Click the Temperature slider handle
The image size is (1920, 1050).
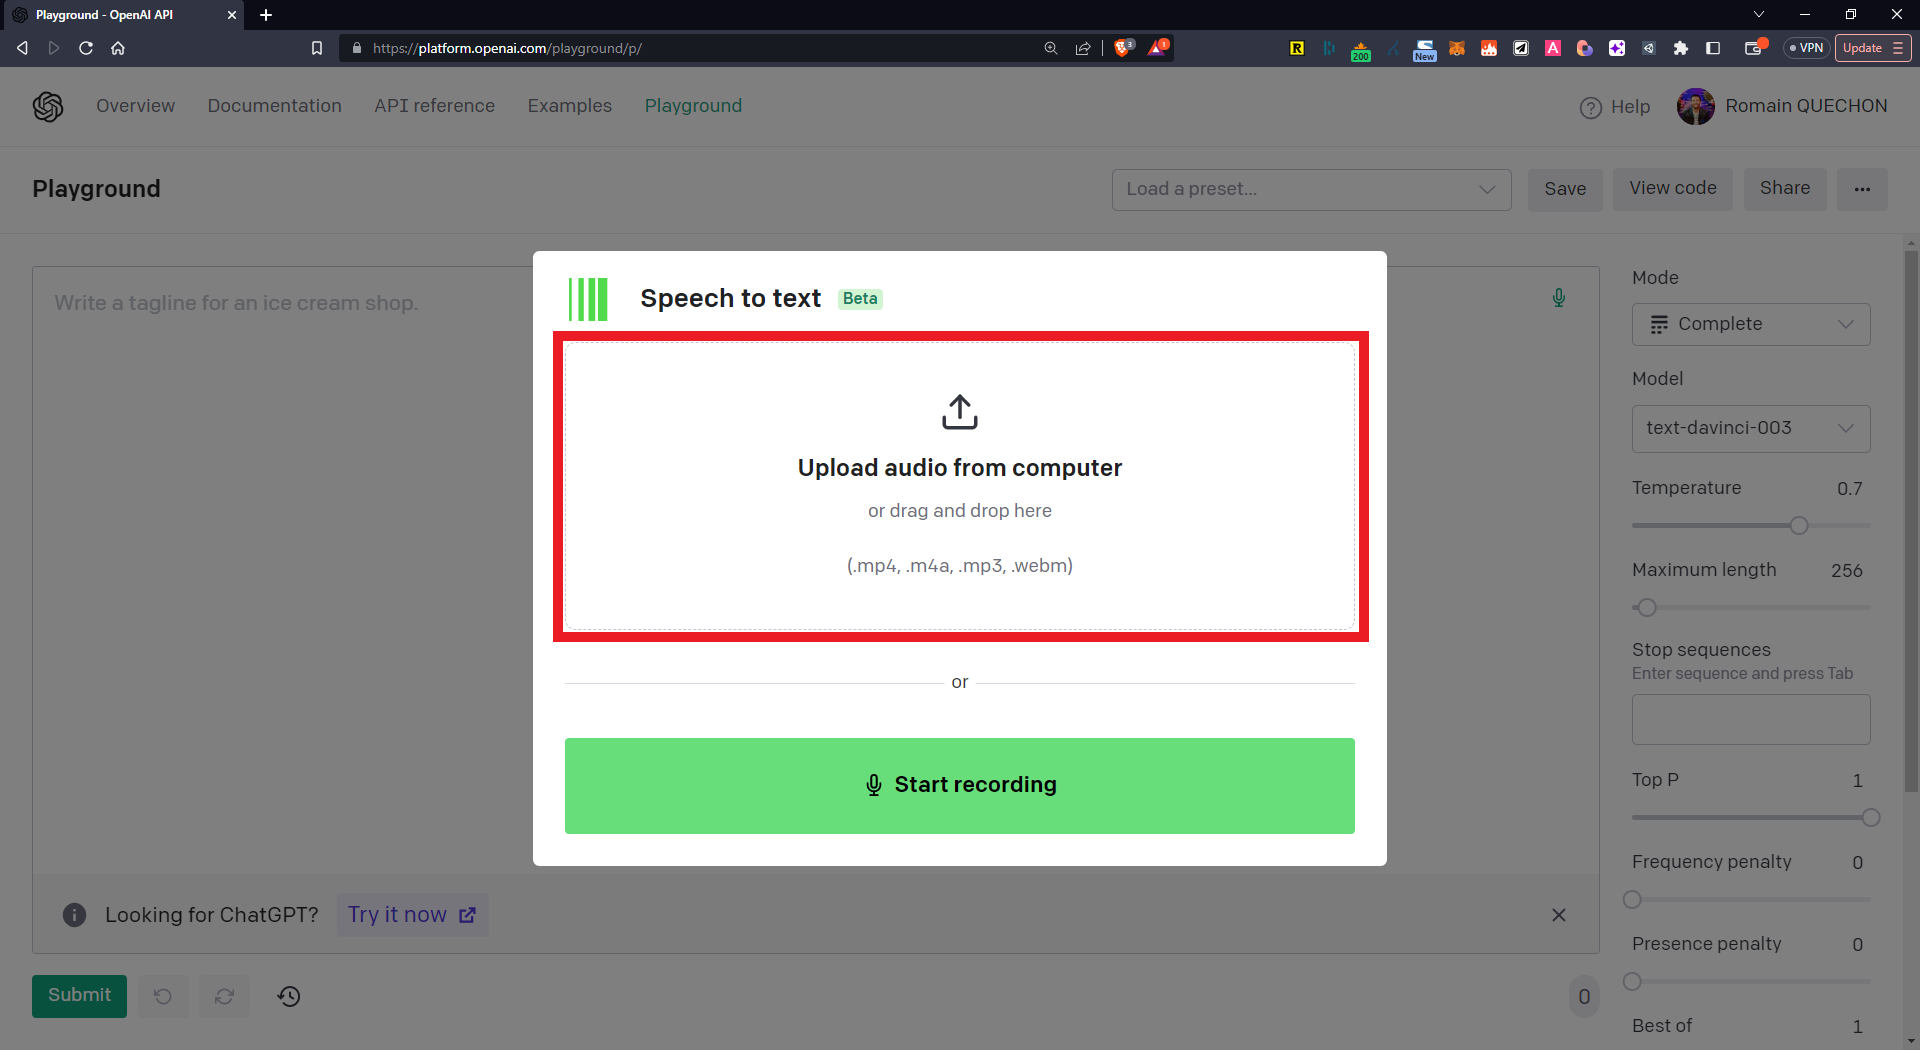tap(1799, 526)
